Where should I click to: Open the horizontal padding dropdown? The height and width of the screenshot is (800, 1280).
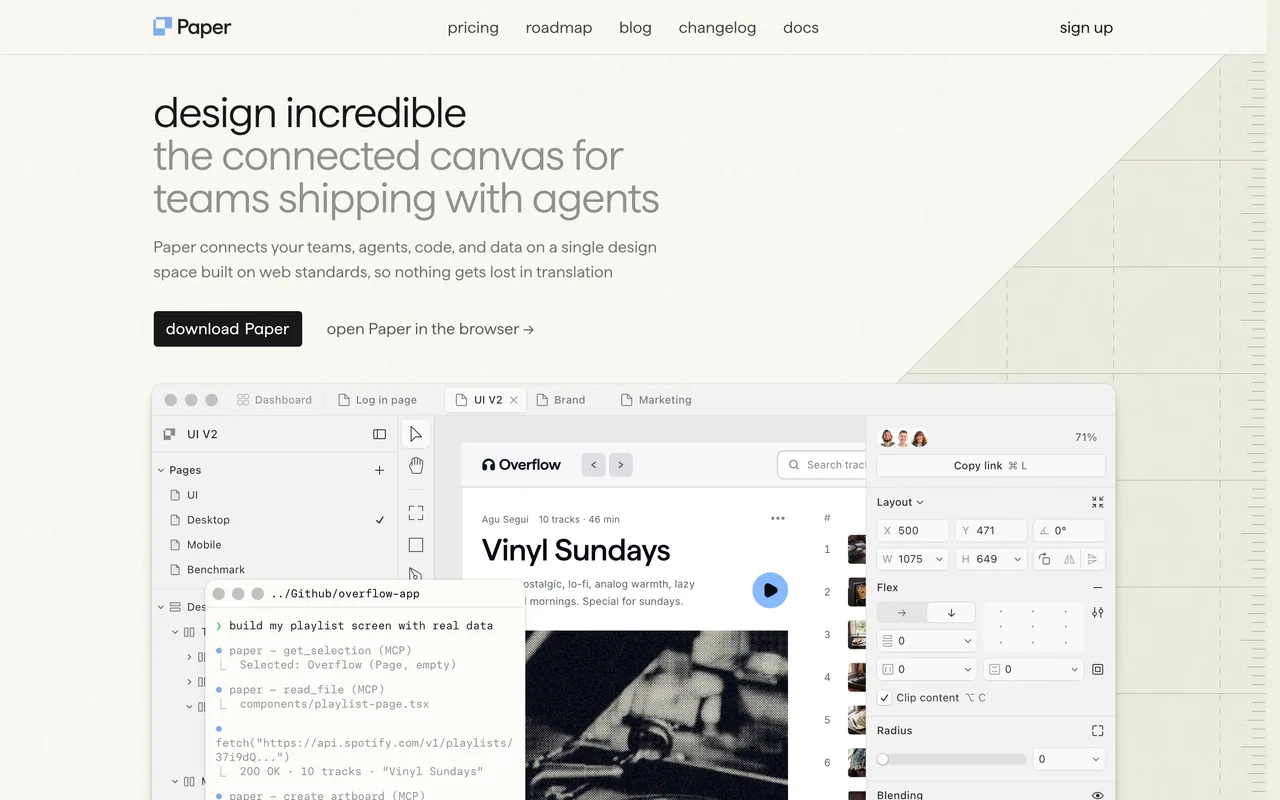tap(967, 669)
